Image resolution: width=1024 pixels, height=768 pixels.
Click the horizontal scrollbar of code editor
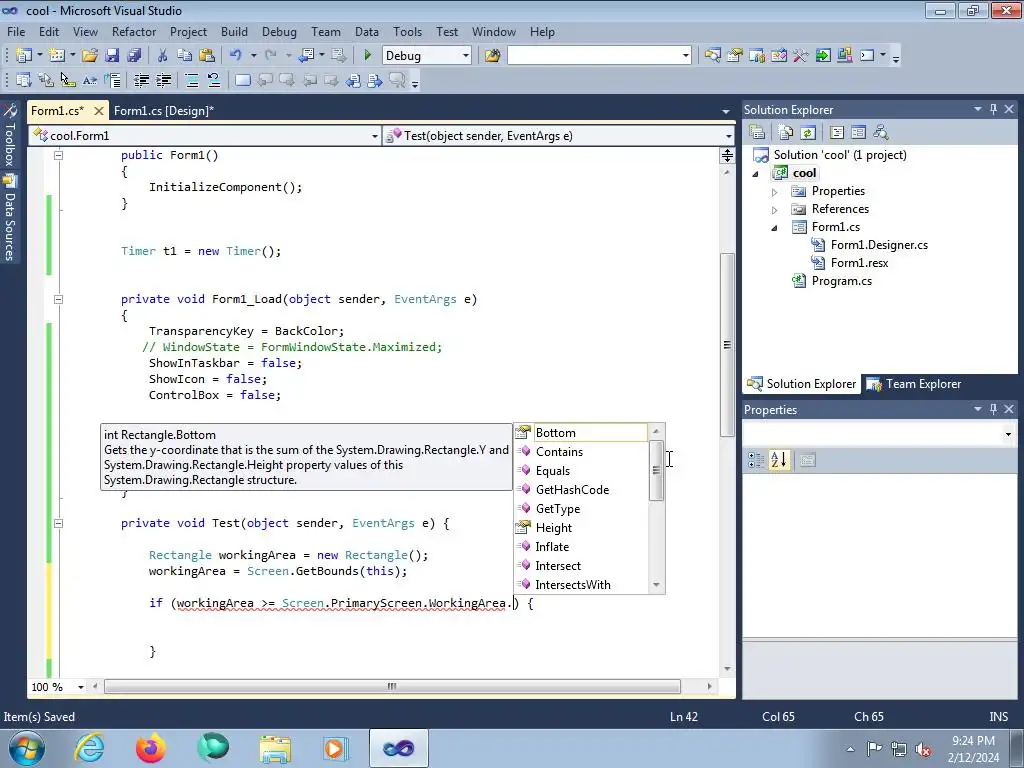pos(392,686)
